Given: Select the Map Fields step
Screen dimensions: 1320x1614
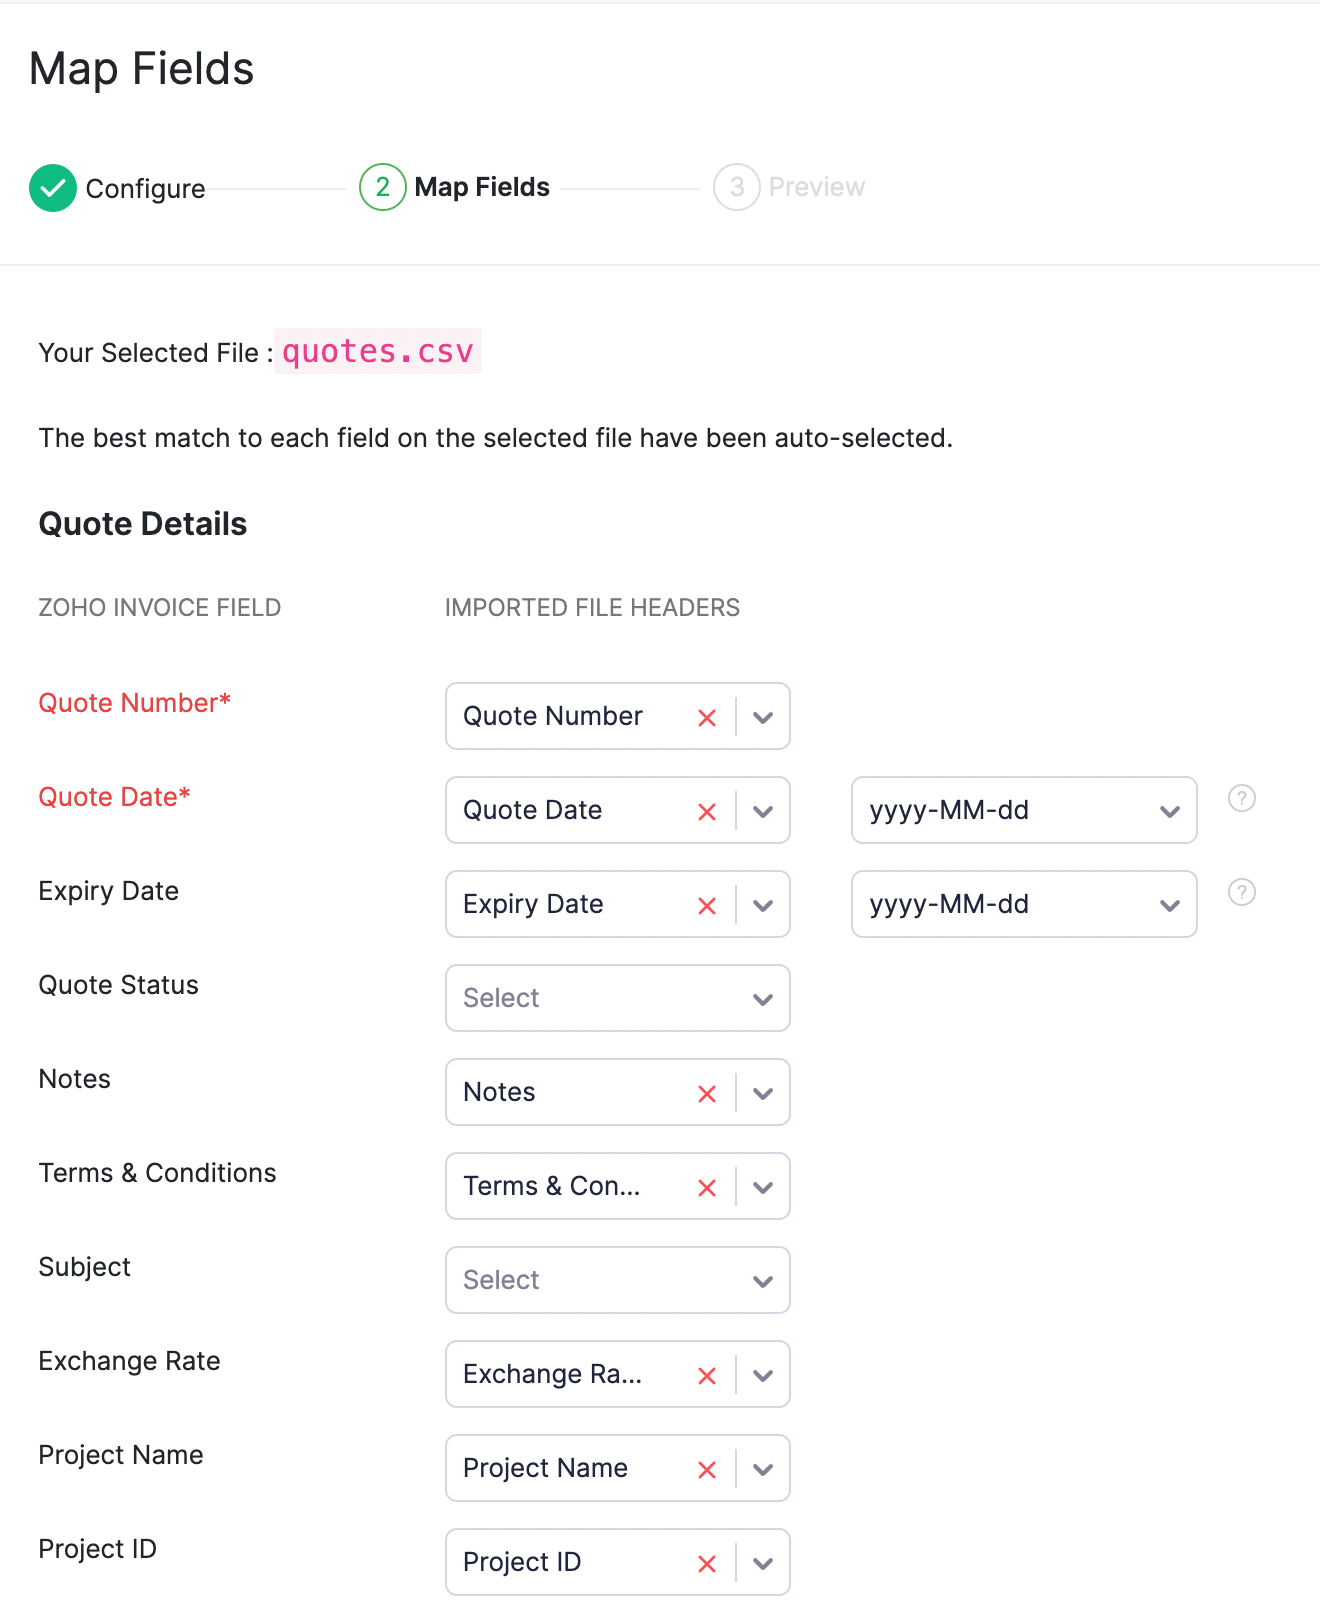Looking at the screenshot, I should point(455,187).
